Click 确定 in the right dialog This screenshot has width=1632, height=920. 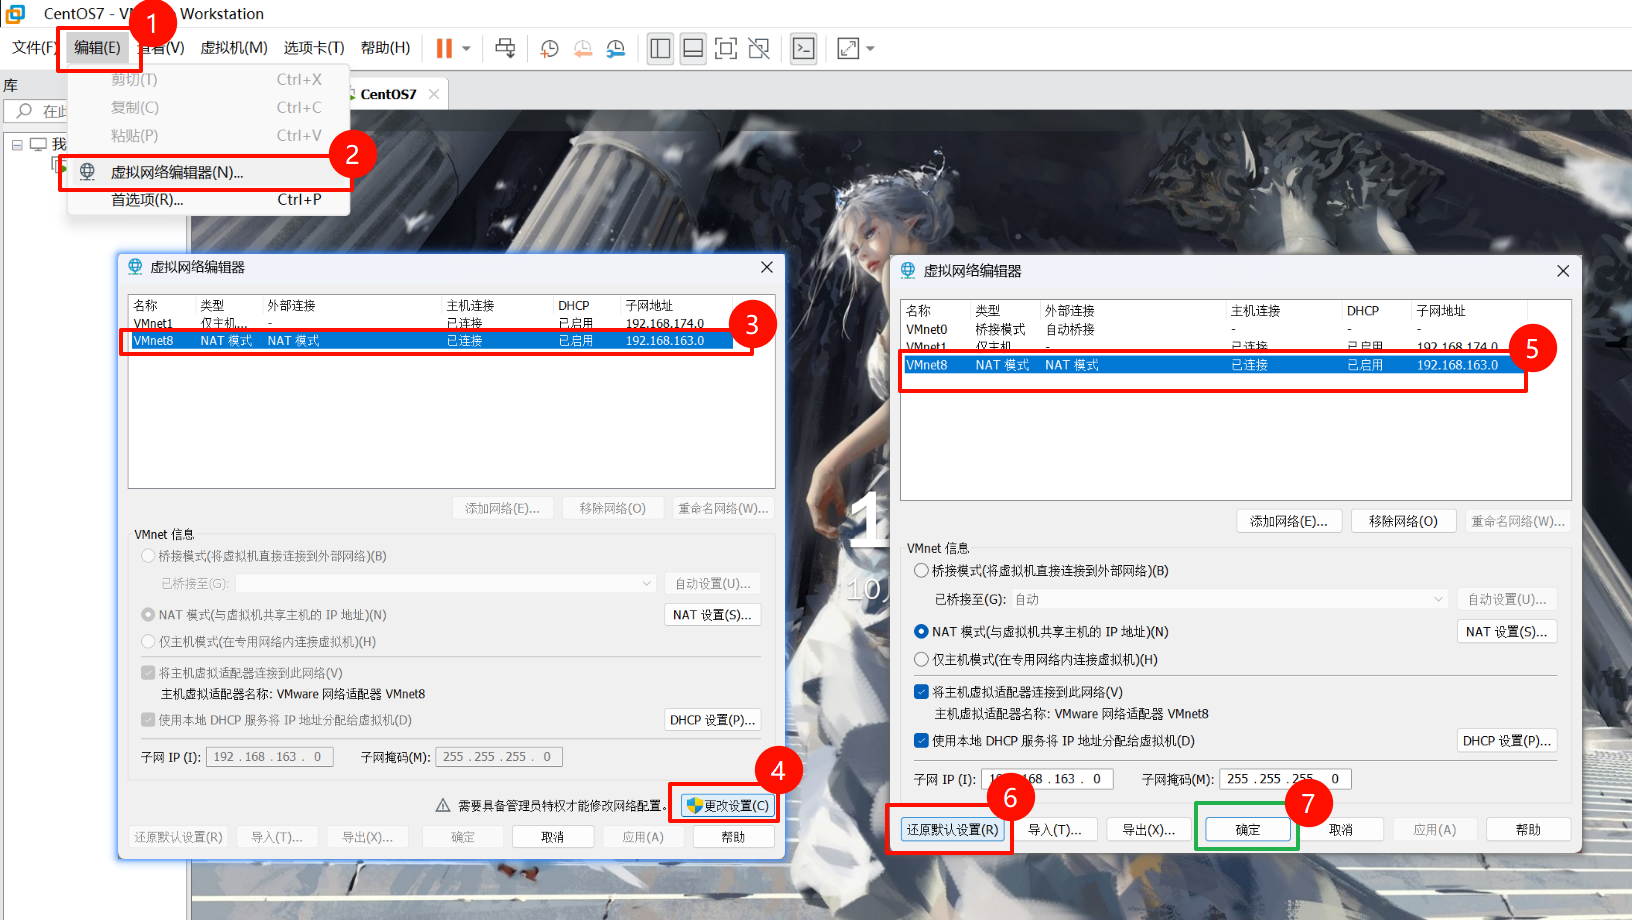point(1247,830)
